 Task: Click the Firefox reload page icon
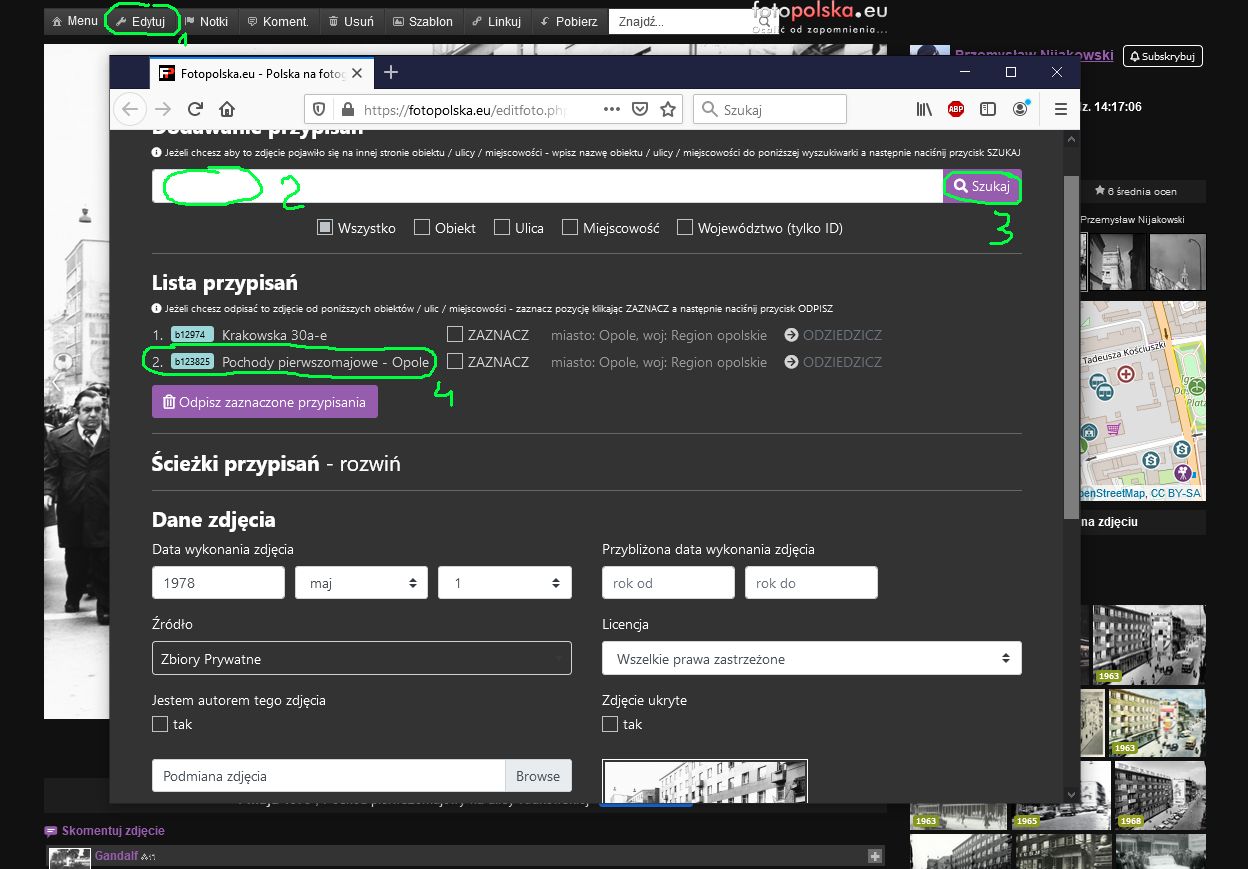(196, 109)
